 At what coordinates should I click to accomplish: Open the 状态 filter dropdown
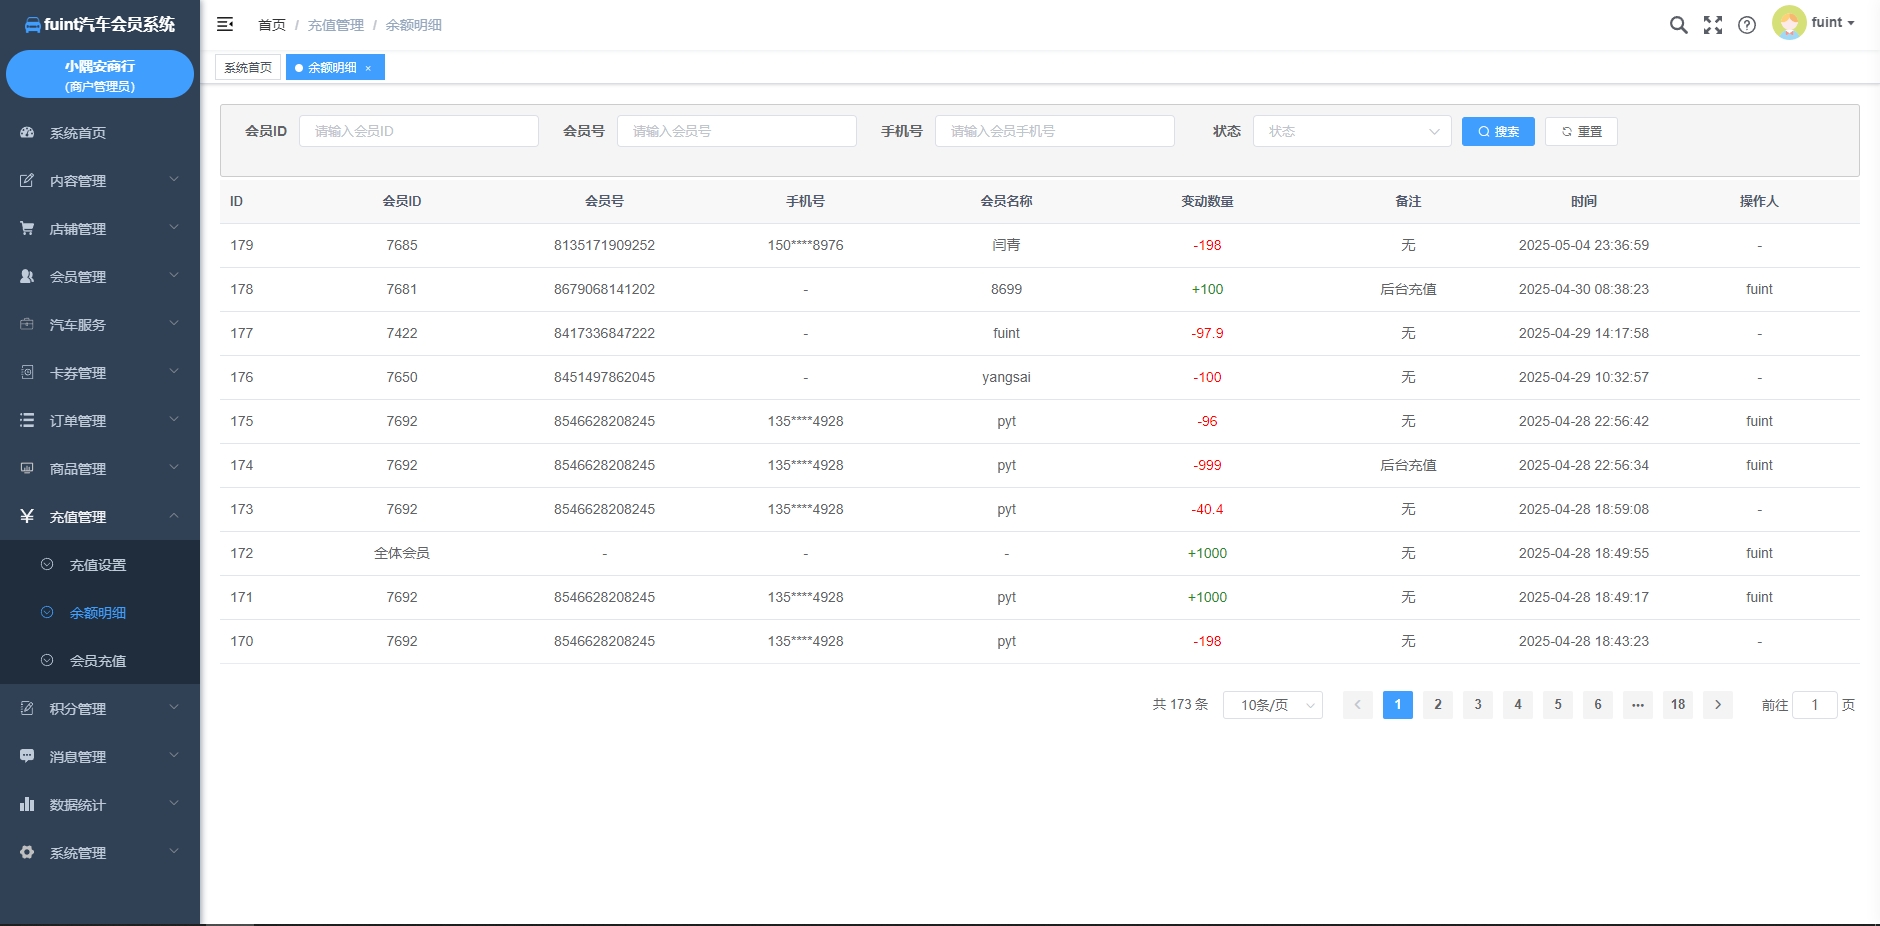coord(1351,131)
